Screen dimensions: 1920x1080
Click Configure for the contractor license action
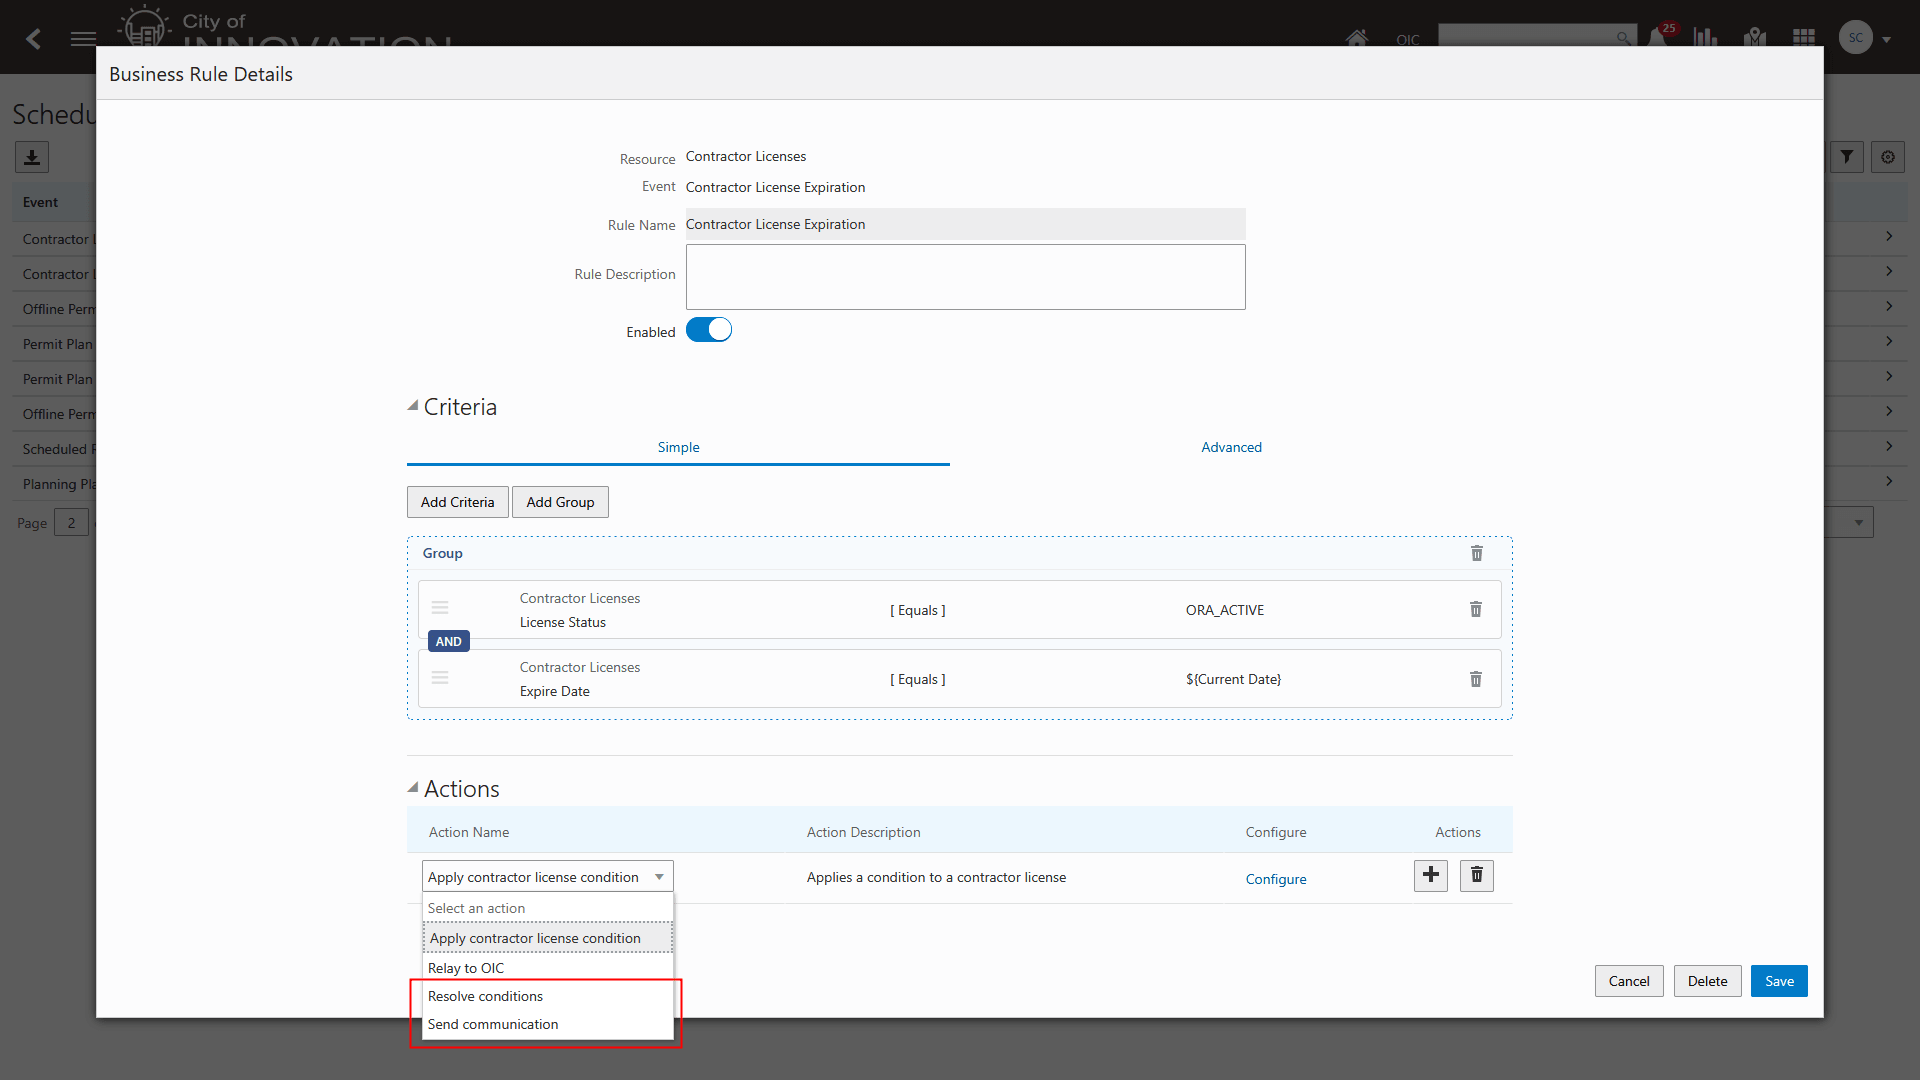(x=1276, y=879)
